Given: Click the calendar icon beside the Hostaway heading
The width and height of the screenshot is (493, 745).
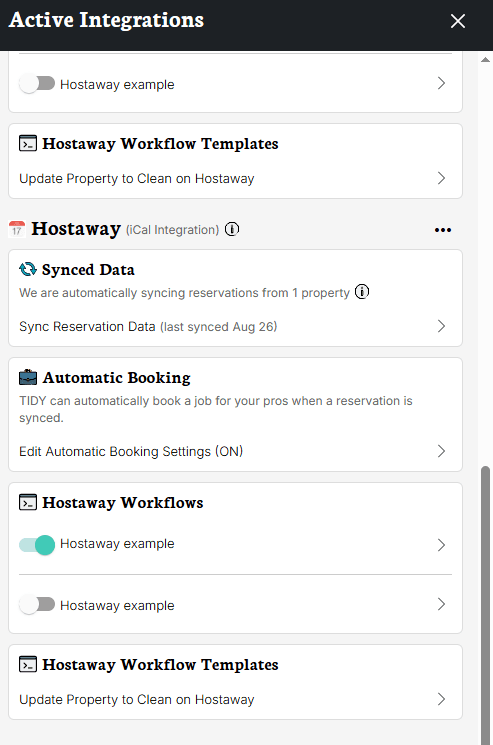Looking at the screenshot, I should [x=17, y=229].
